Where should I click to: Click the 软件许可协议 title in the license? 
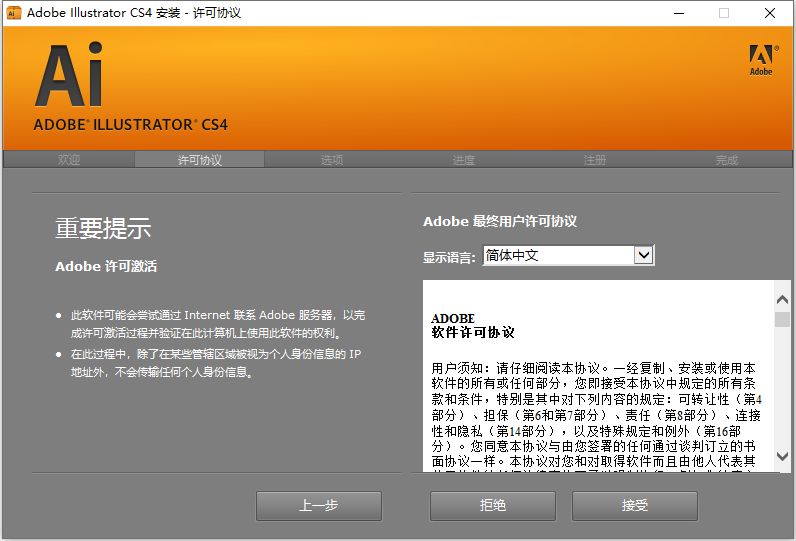tap(473, 332)
